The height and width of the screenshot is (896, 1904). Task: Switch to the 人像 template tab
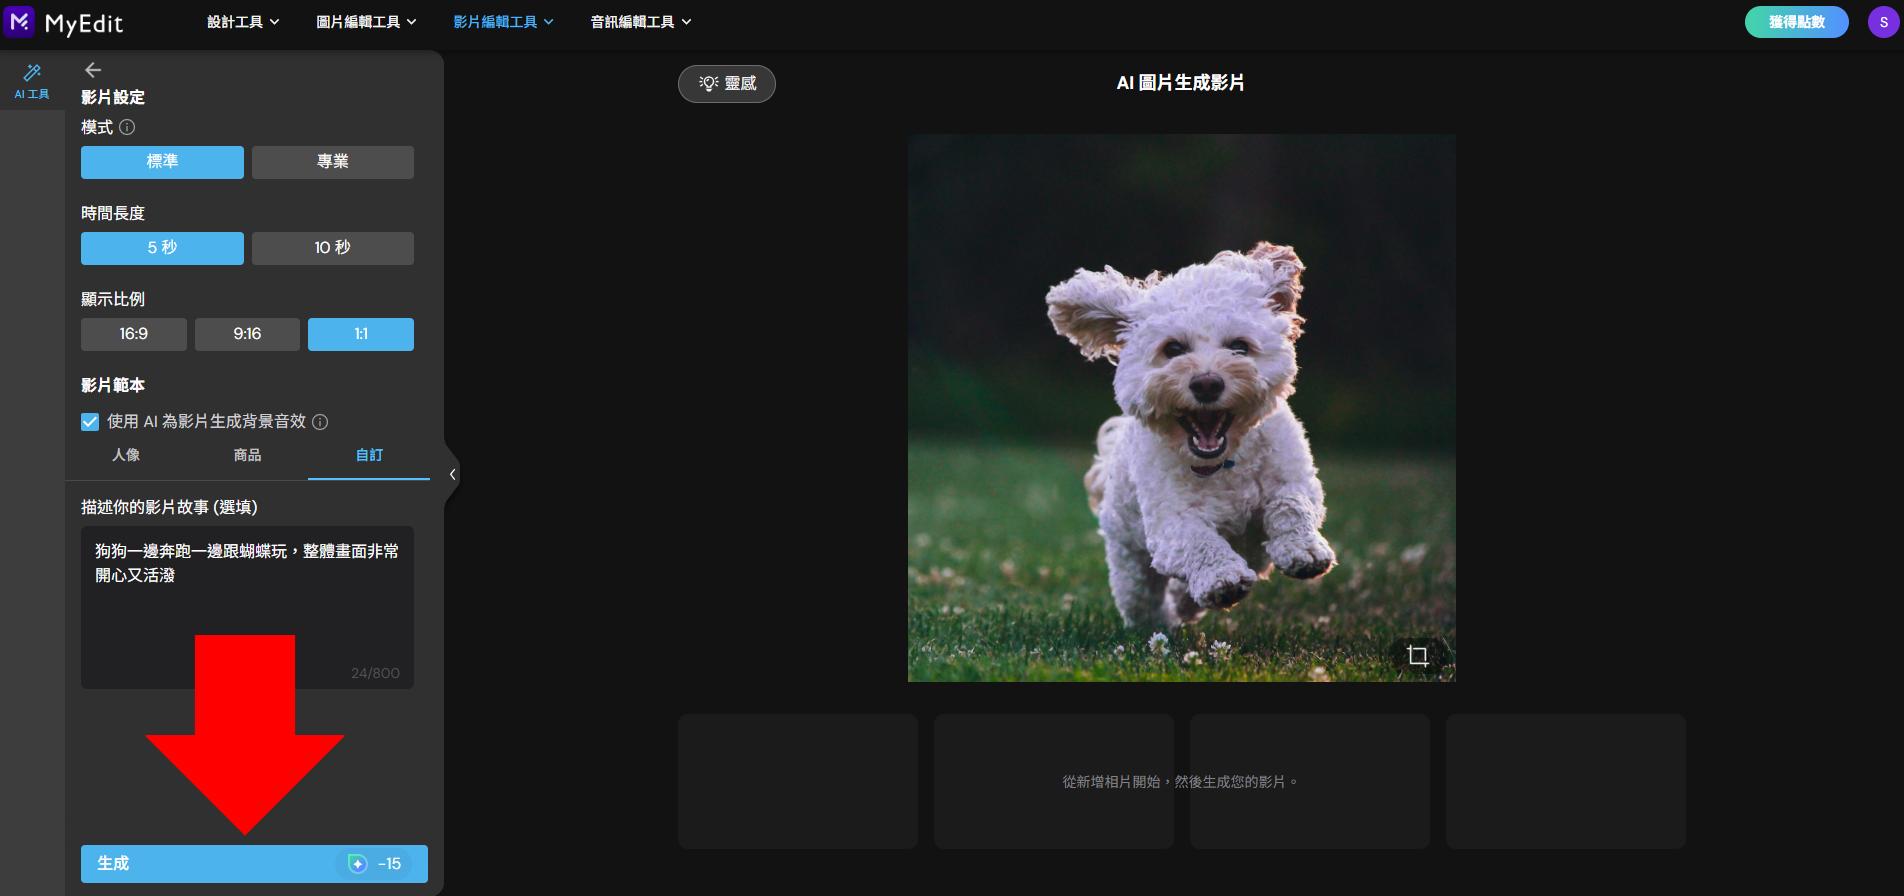coord(126,455)
